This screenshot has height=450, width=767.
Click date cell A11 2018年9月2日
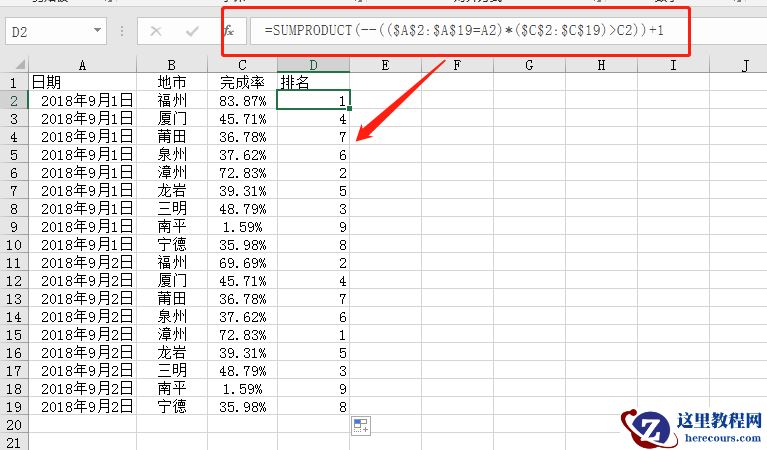(82, 263)
